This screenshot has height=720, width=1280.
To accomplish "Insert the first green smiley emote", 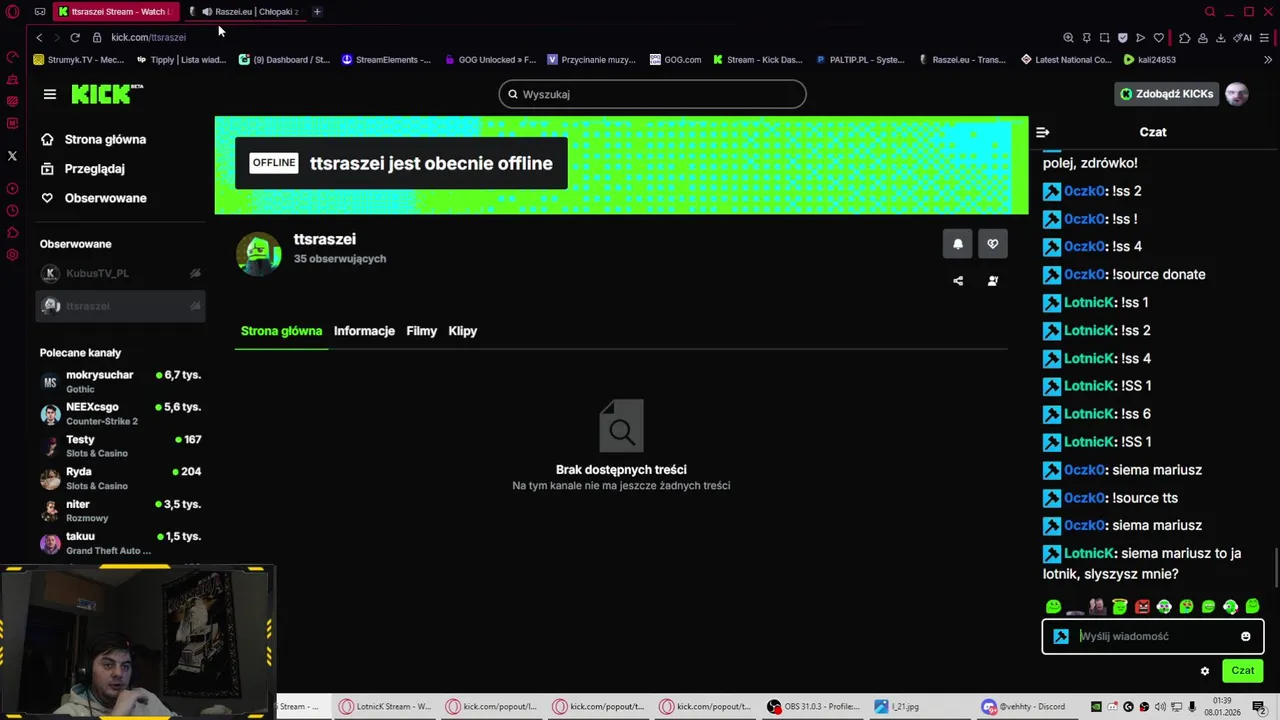I will (x=1053, y=606).
